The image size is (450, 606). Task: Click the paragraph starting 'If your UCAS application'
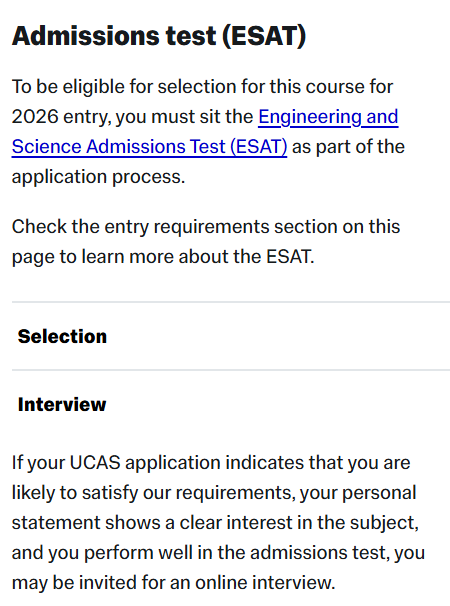(x=218, y=523)
